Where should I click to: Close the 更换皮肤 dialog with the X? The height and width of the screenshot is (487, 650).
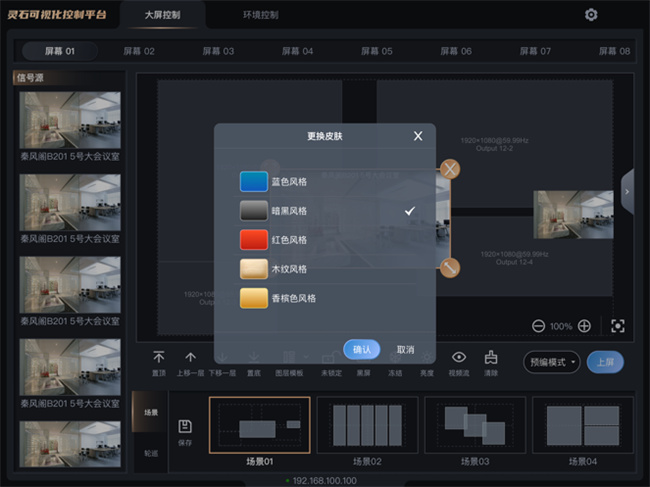coord(418,136)
